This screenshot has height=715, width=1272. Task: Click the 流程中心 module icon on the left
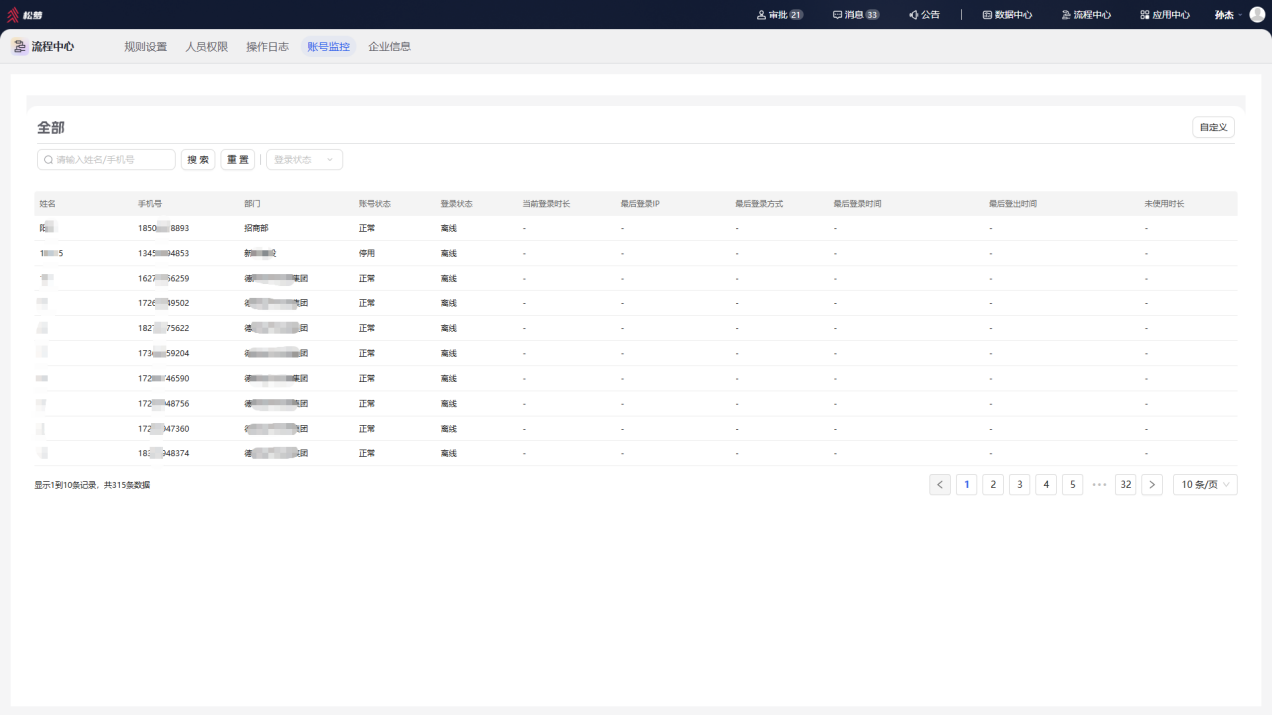tap(19, 47)
